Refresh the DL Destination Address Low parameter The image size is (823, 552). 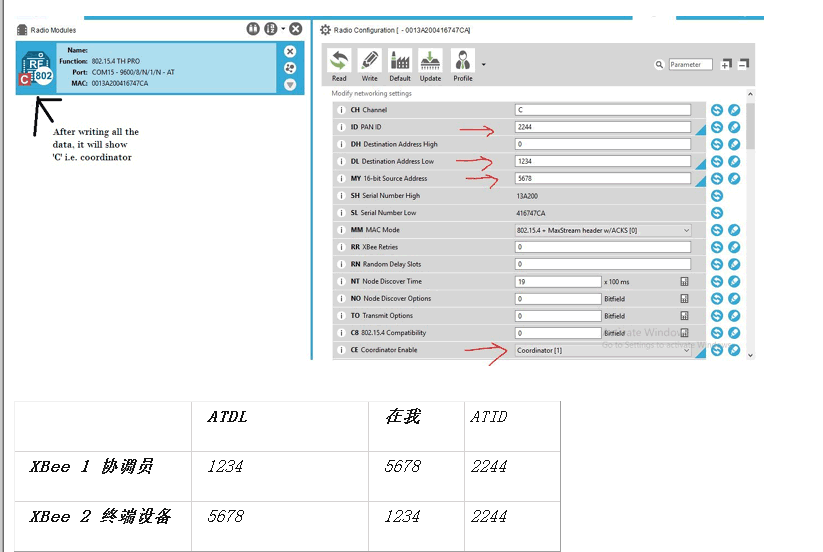point(717,162)
